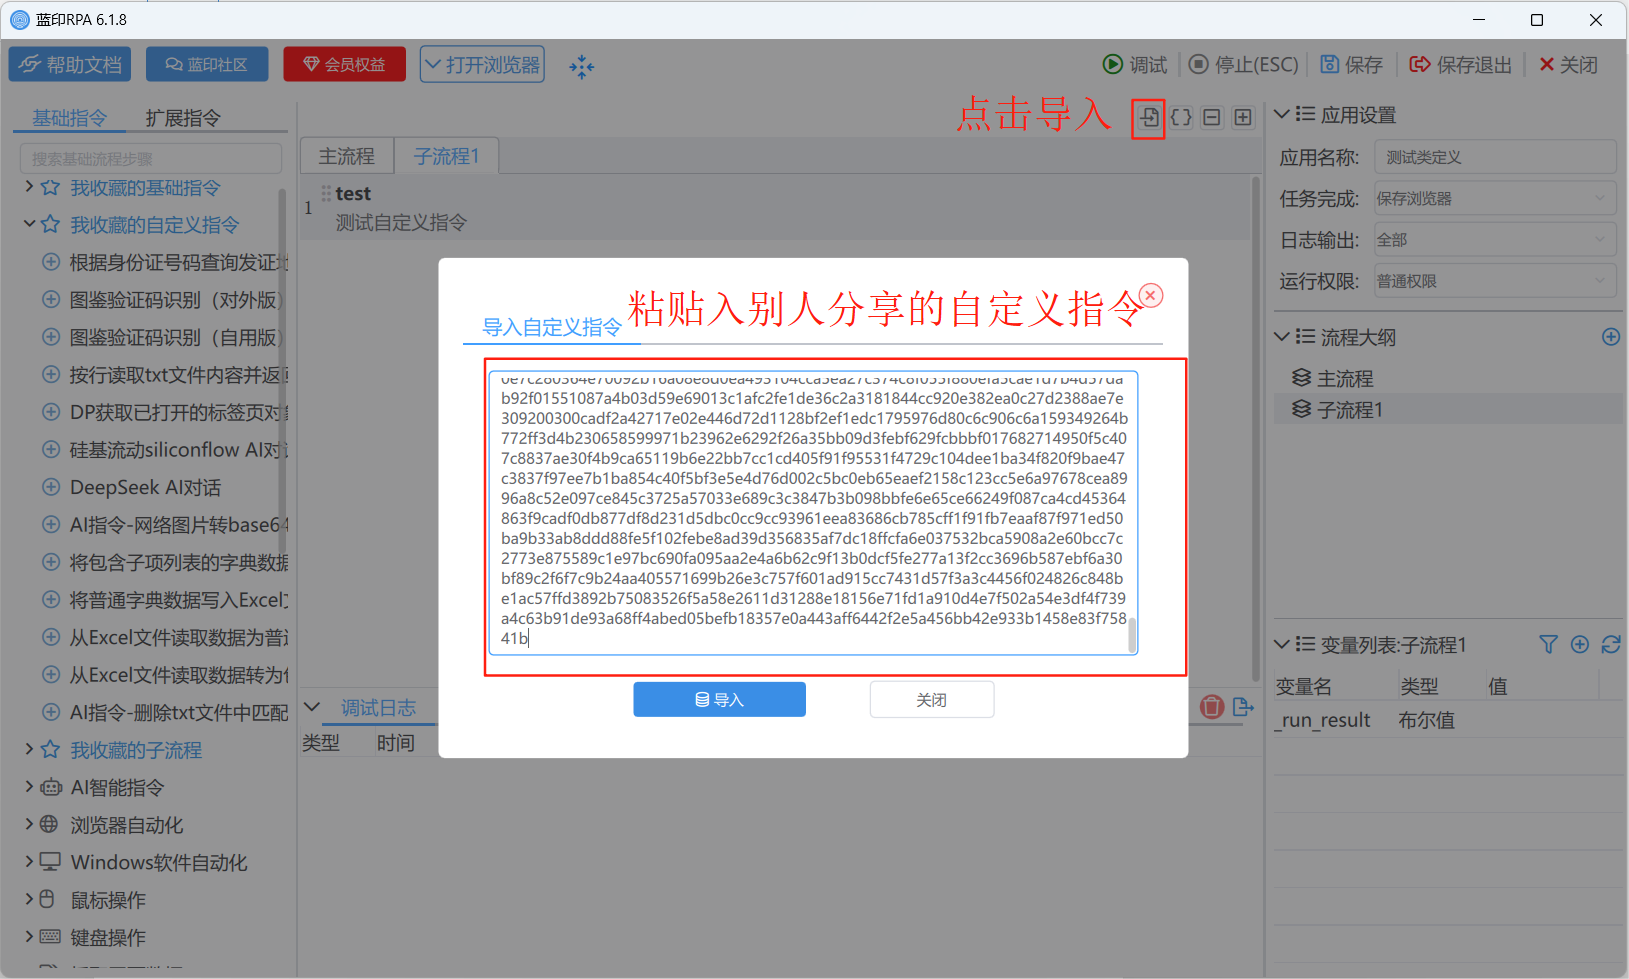Collapse all steps with minus box icon
The height and width of the screenshot is (979, 1629).
tap(1212, 117)
